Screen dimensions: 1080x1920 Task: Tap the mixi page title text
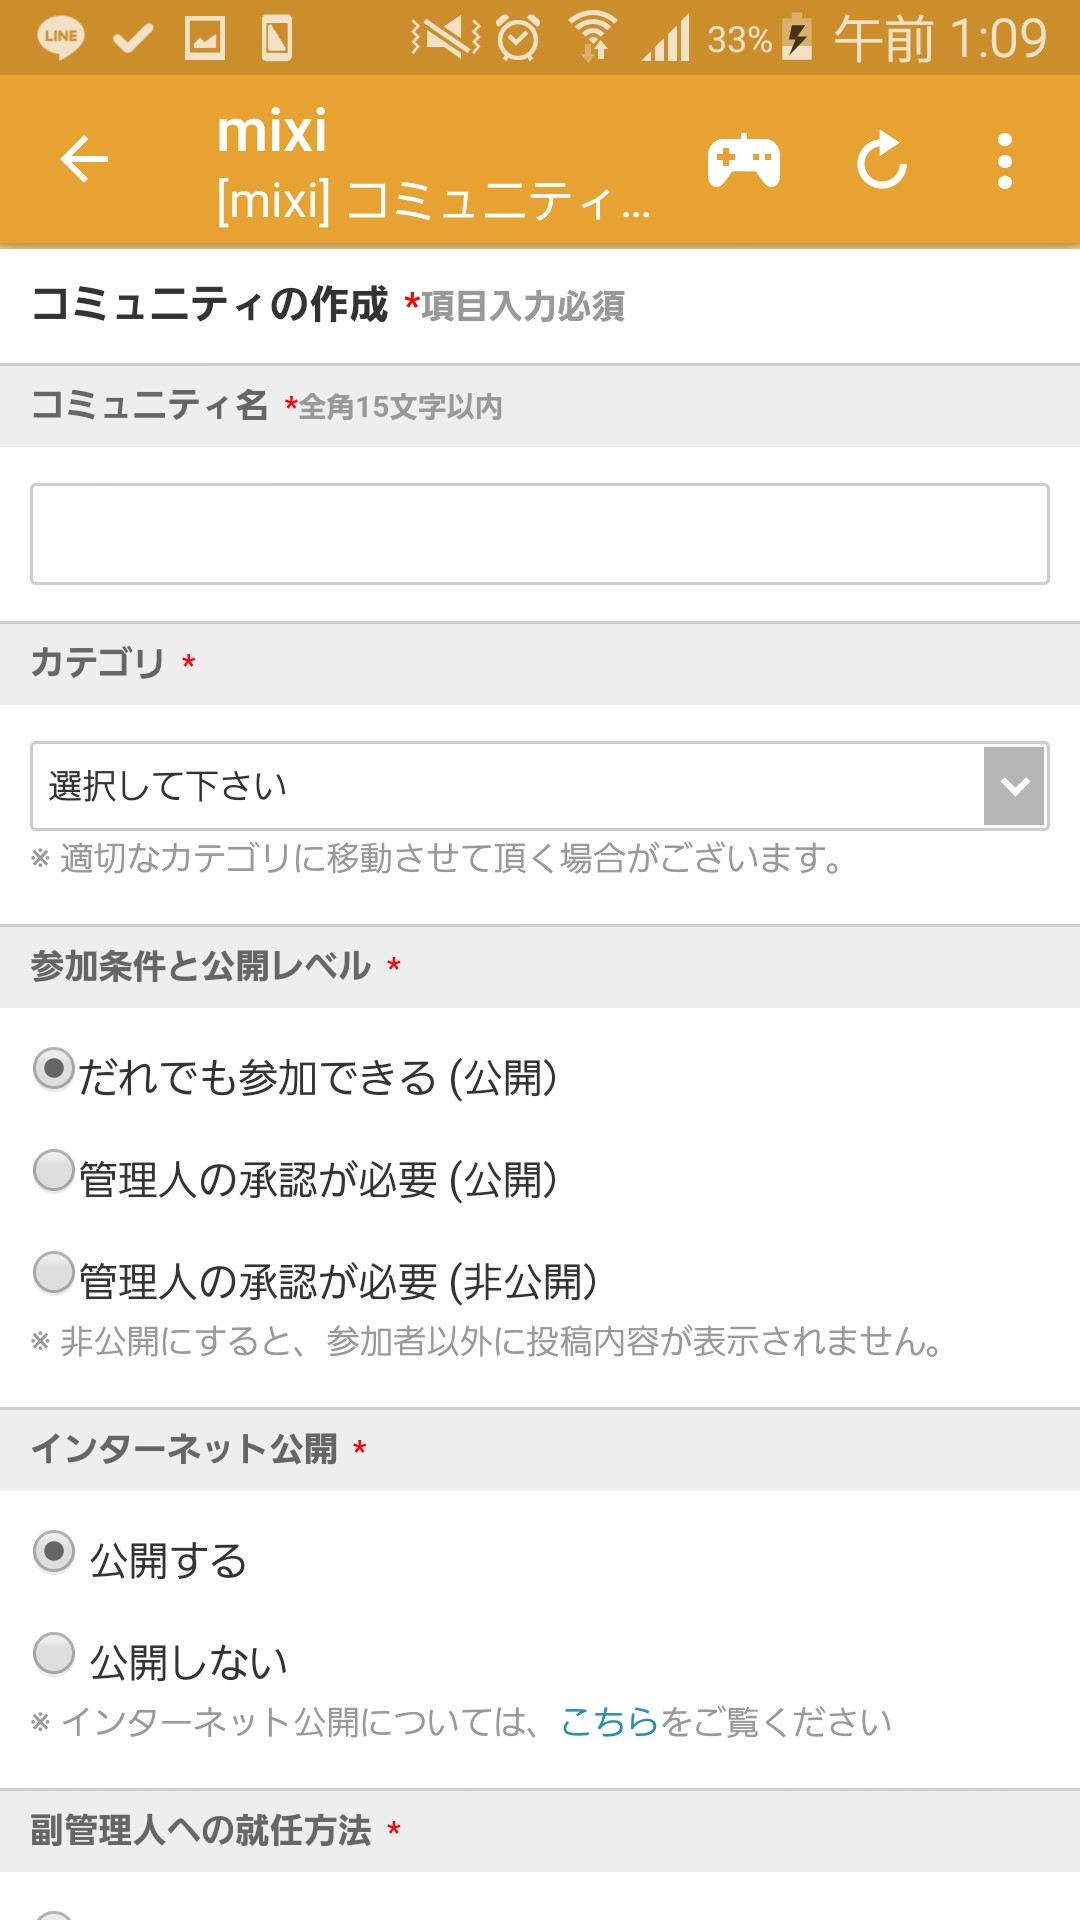tap(272, 132)
